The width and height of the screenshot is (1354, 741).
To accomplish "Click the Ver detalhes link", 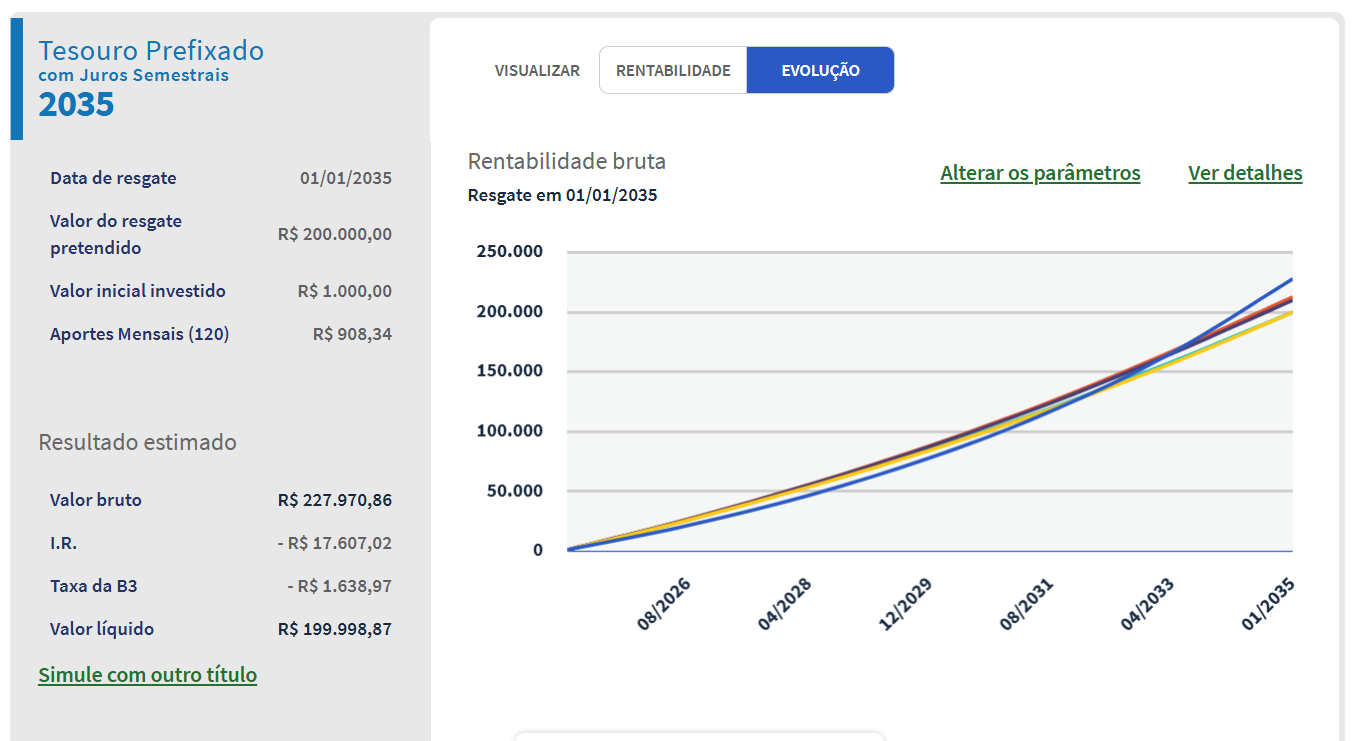I will coord(1245,173).
